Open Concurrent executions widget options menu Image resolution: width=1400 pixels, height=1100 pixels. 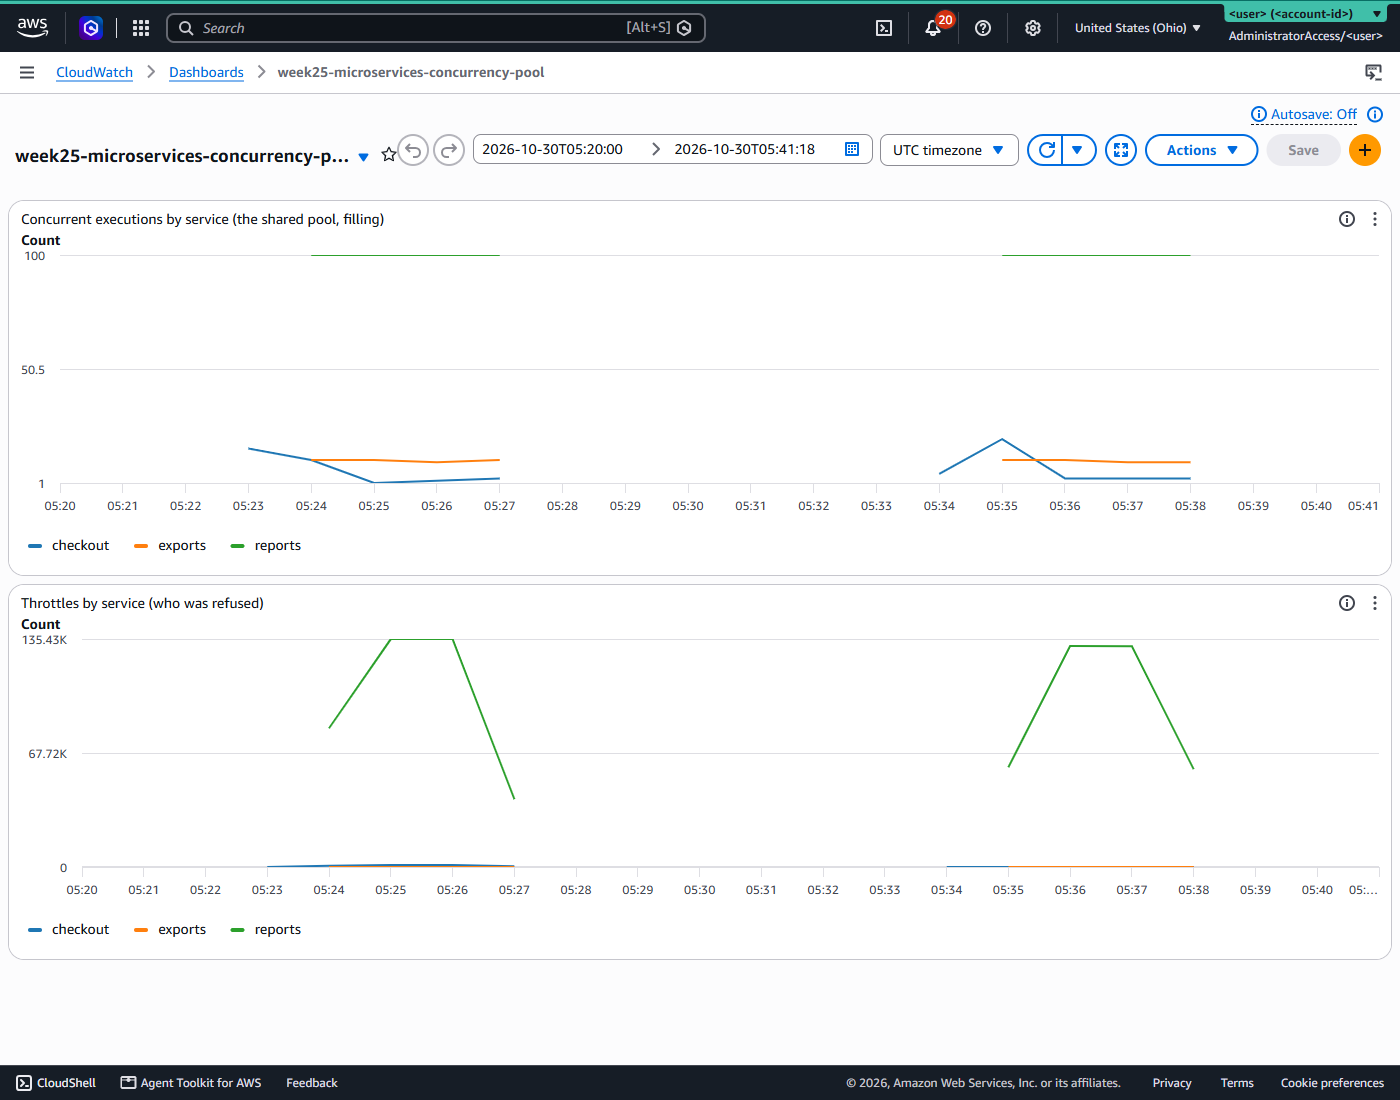click(x=1375, y=219)
